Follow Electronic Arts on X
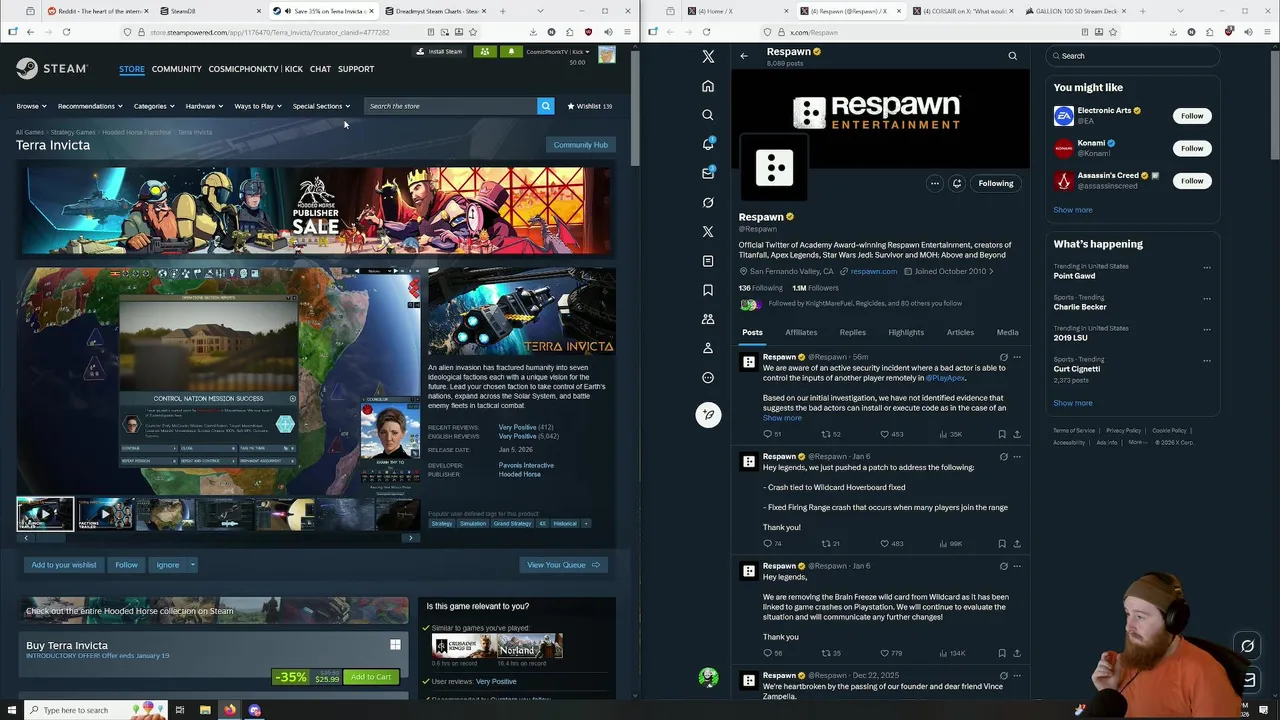 click(1192, 116)
